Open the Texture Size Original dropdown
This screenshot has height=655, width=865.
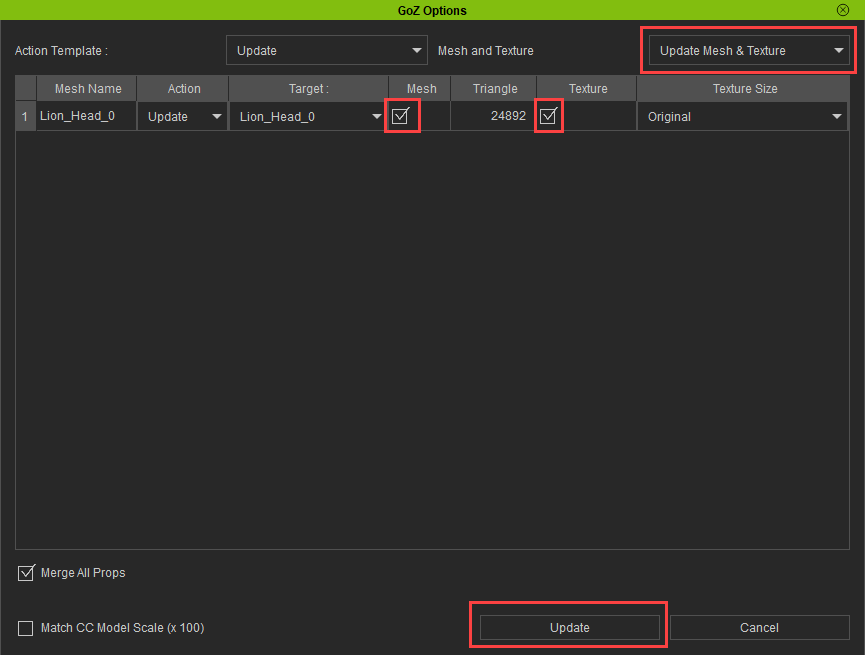click(744, 117)
